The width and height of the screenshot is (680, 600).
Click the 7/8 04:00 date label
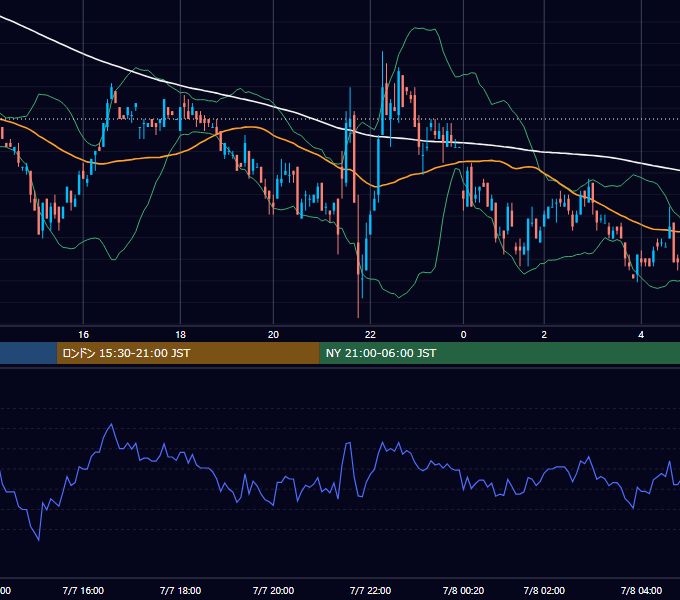641,590
